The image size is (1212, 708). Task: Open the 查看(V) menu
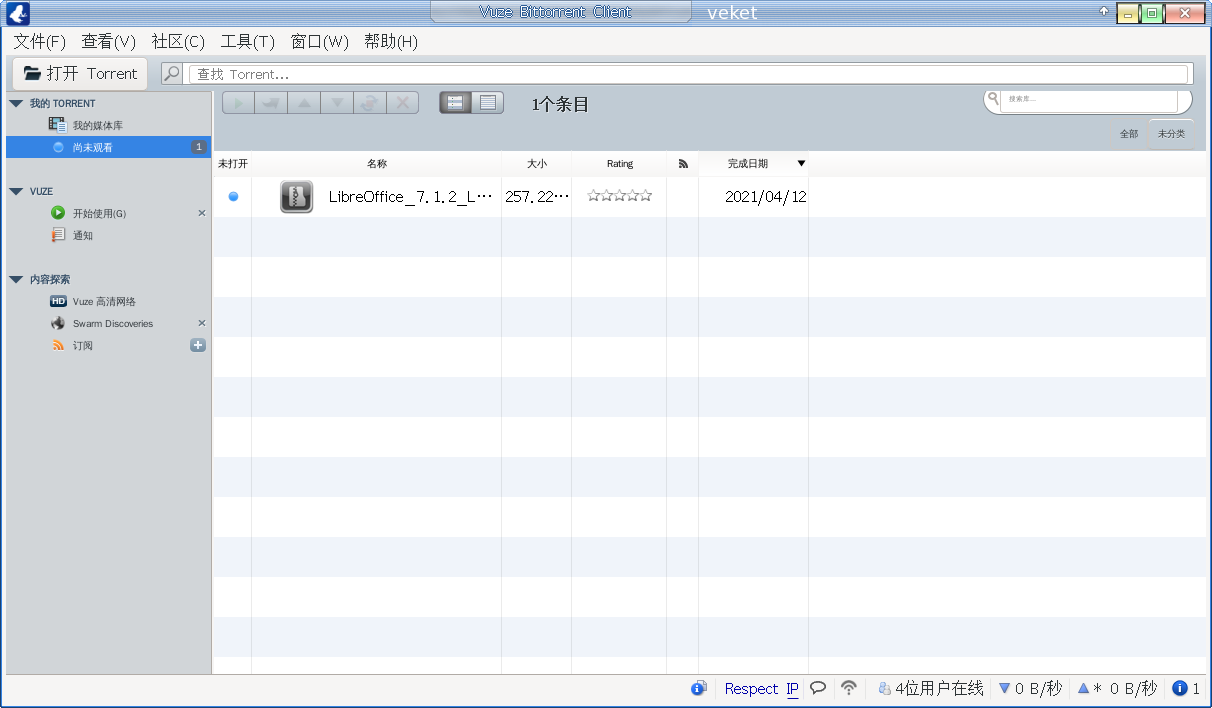[x=109, y=42]
